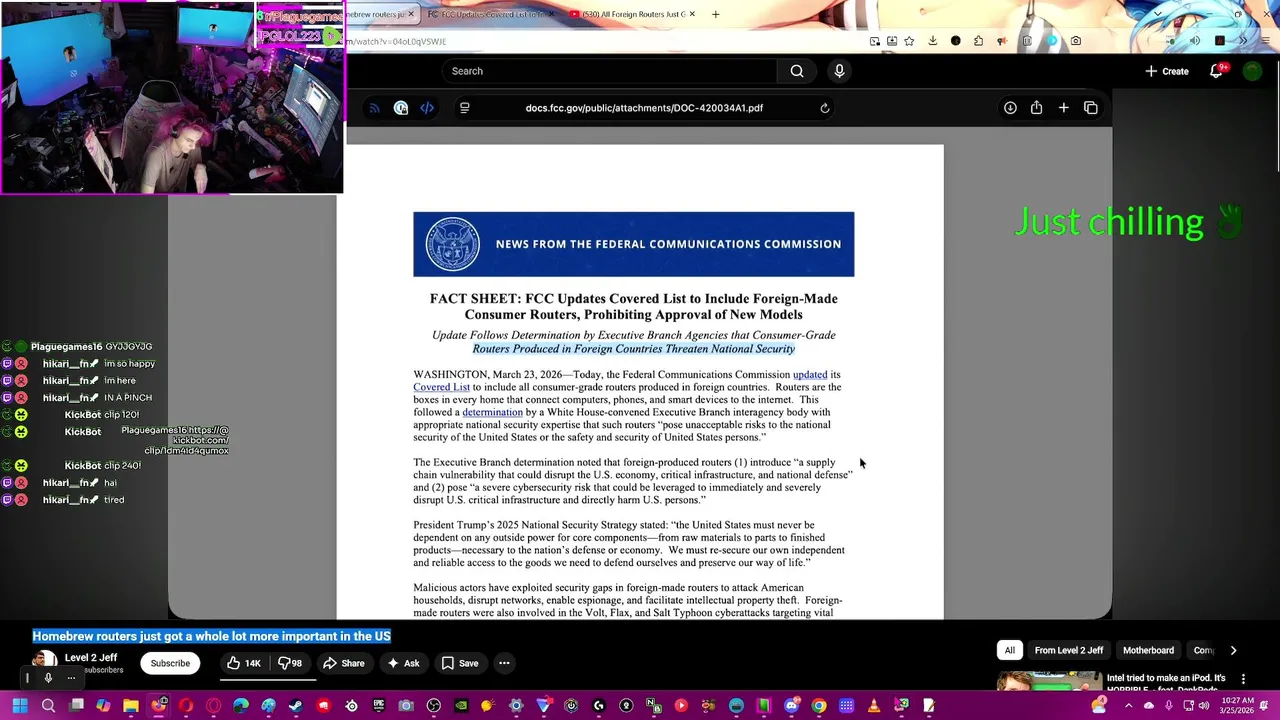The height and width of the screenshot is (720, 1280).
Task: Click the reader view icon beside the PDF address
Action: tap(465, 108)
